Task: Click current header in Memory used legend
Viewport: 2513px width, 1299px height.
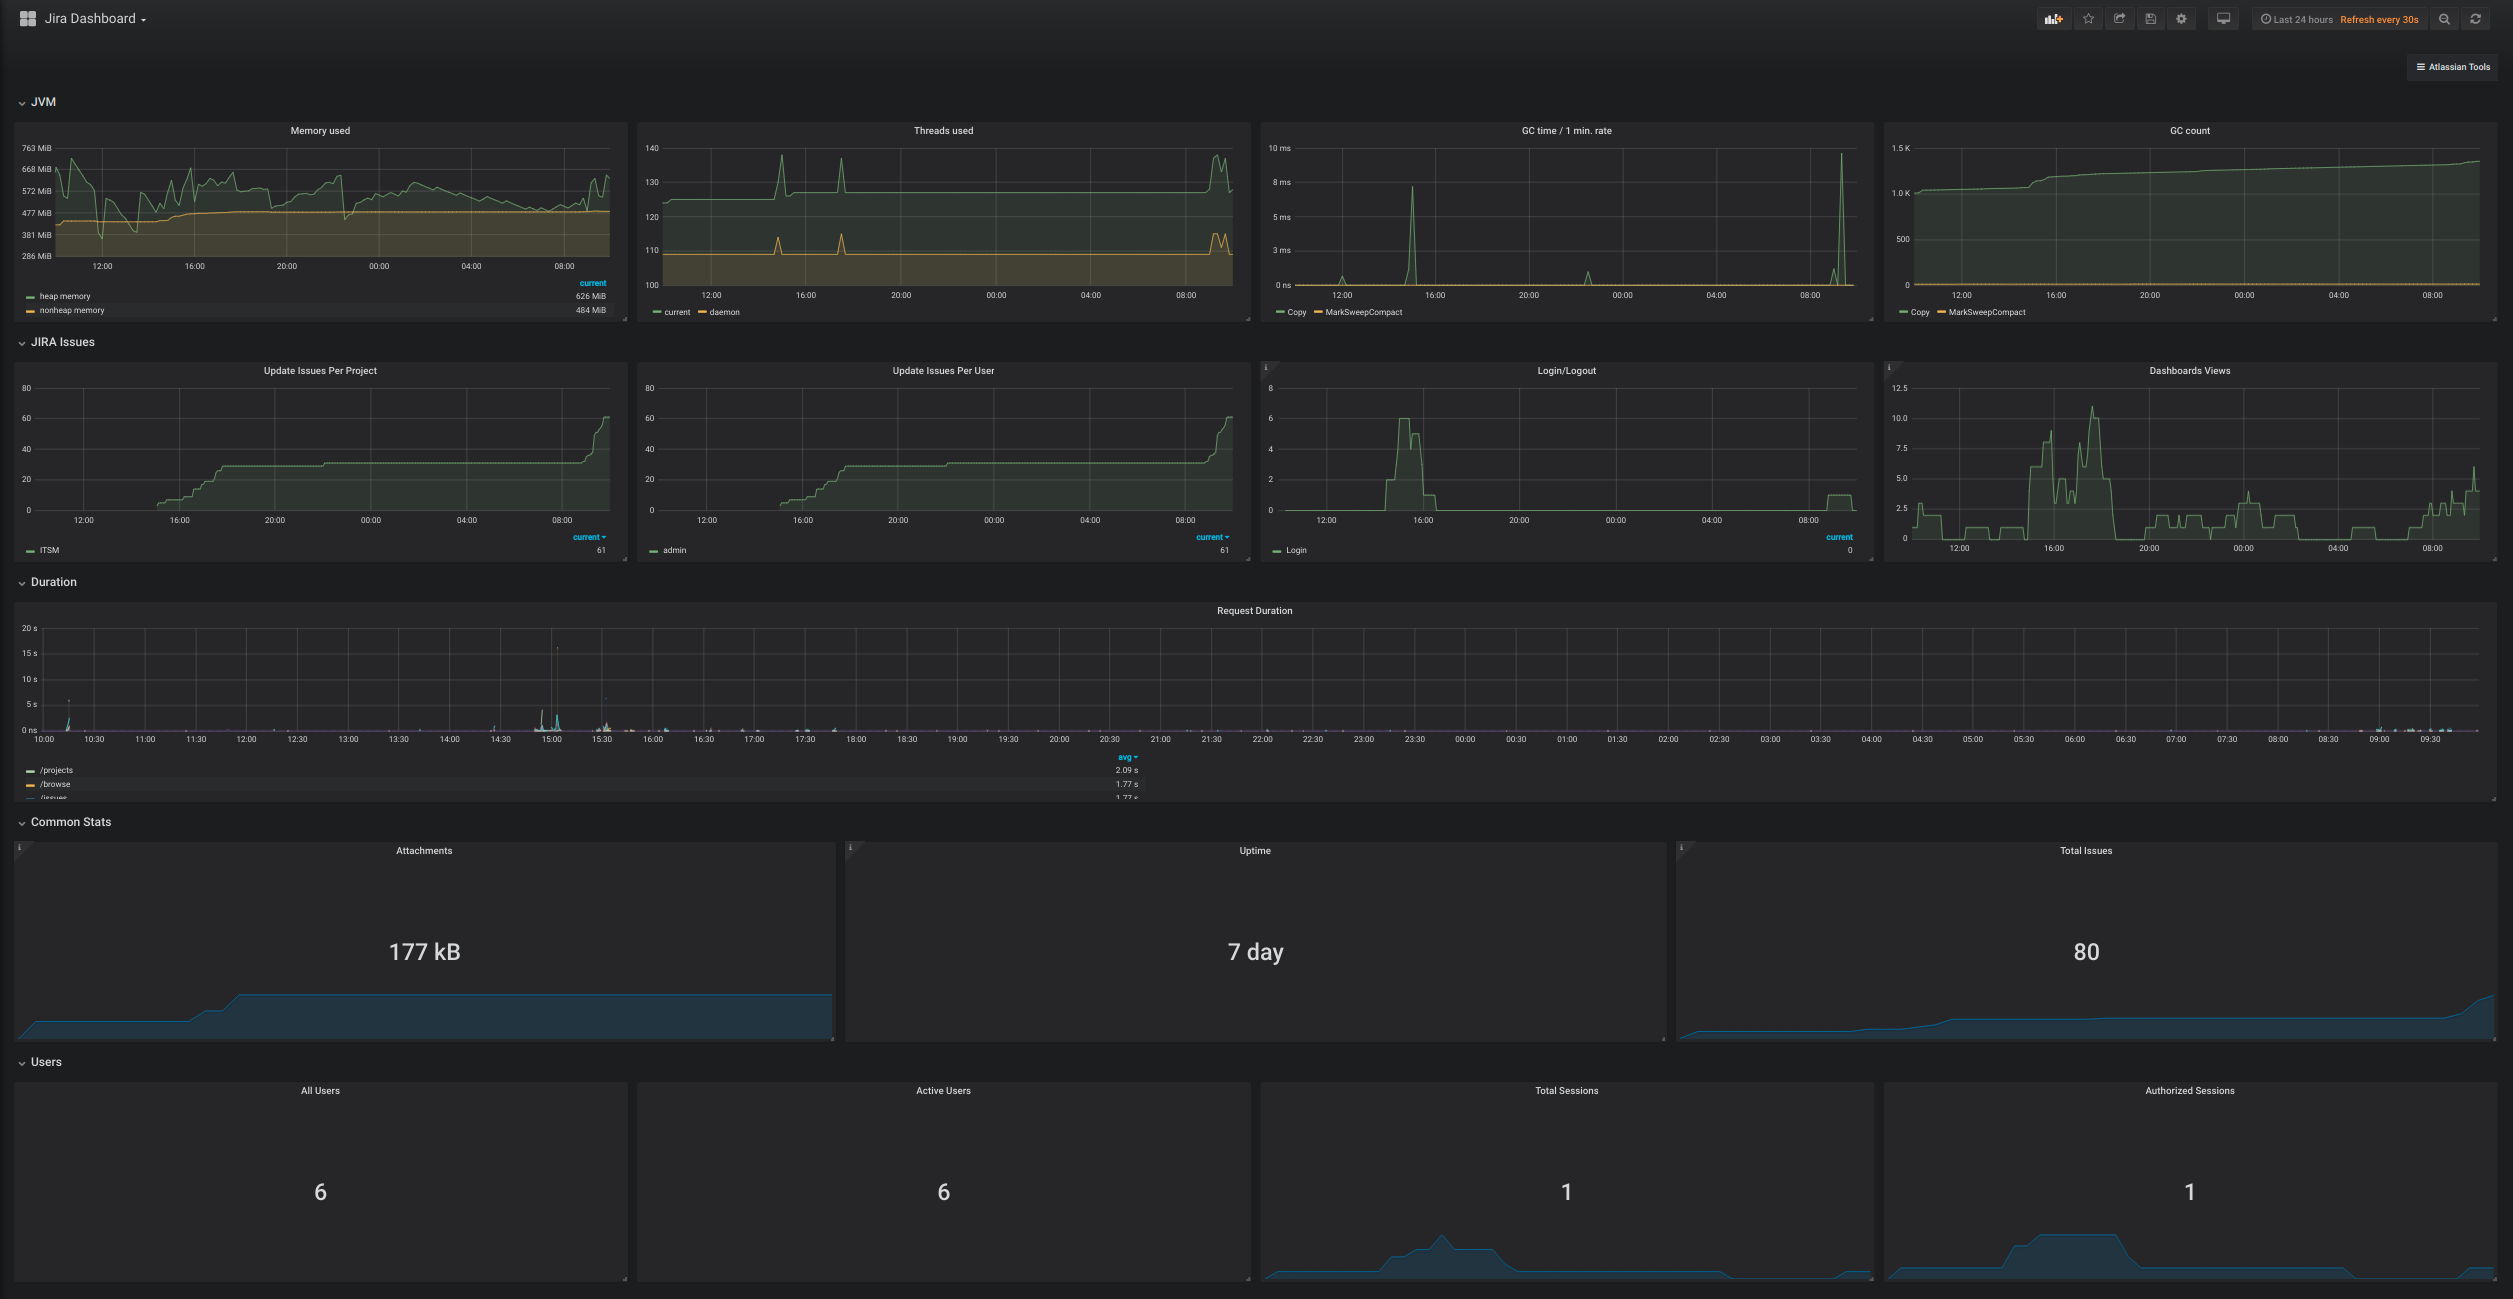Action: click(x=593, y=283)
